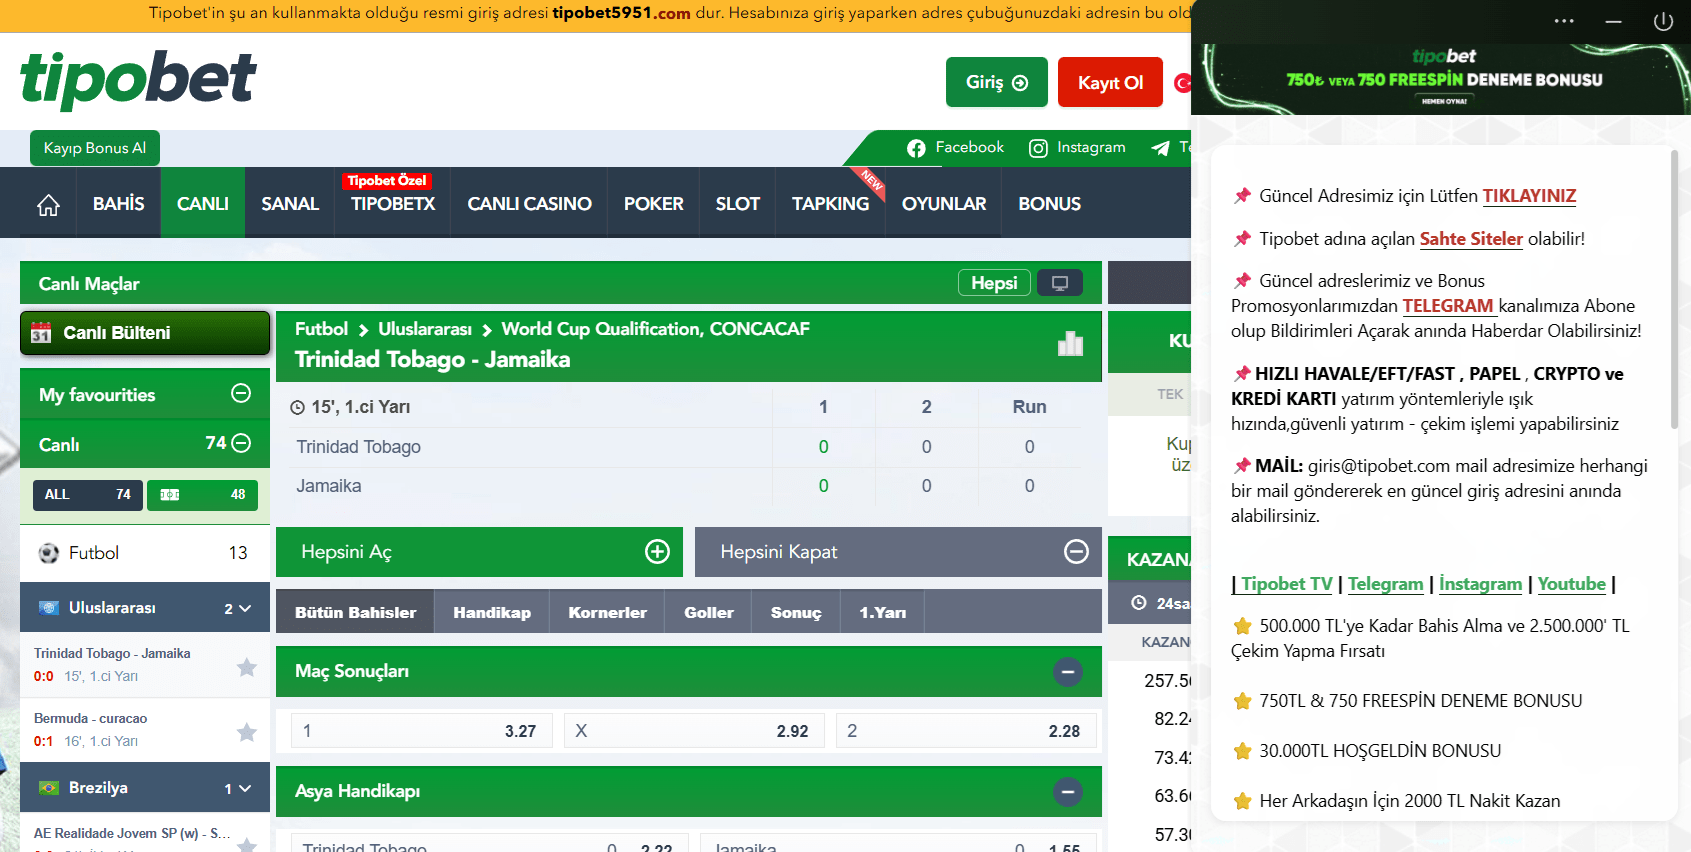
Task: Open CANLI CASINO from main menu
Action: point(529,204)
